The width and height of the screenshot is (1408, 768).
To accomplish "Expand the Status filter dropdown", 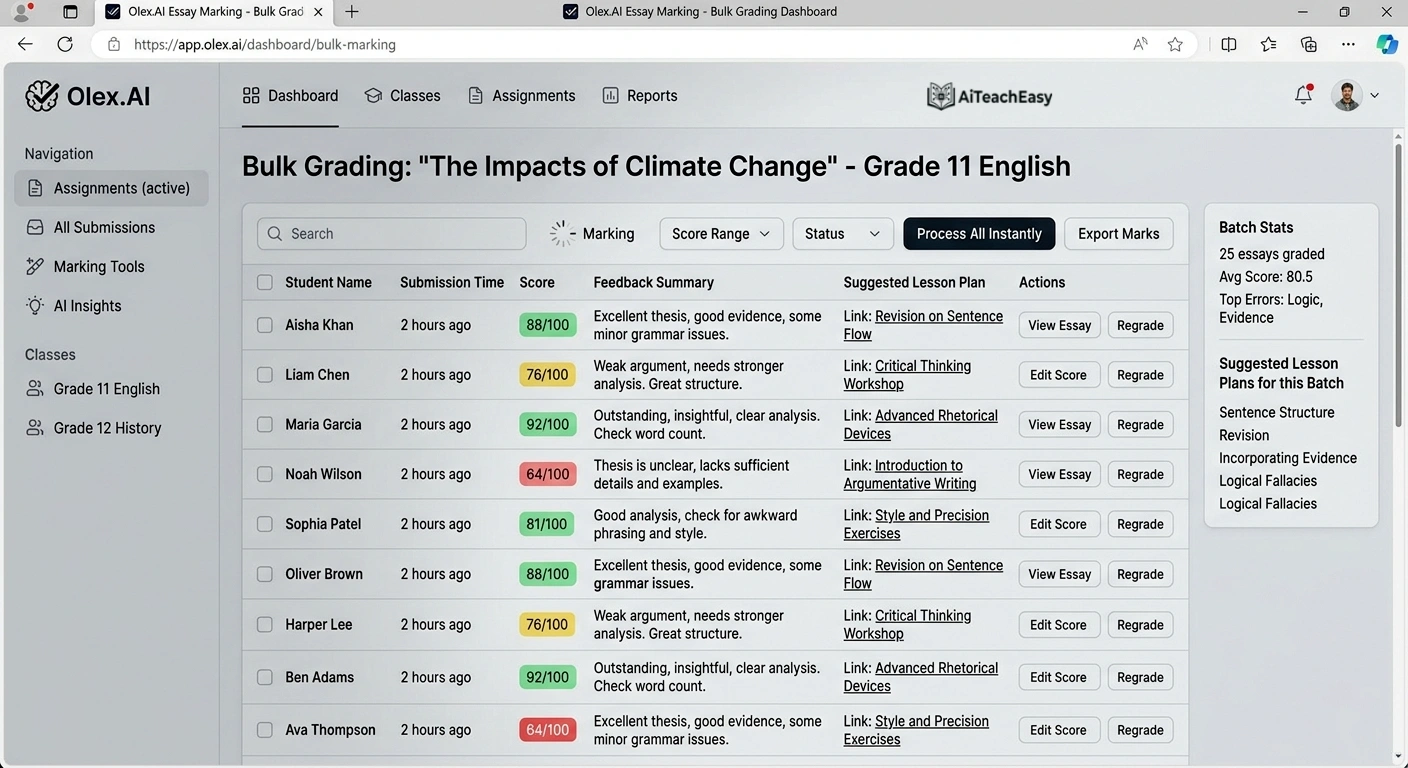I will (842, 233).
